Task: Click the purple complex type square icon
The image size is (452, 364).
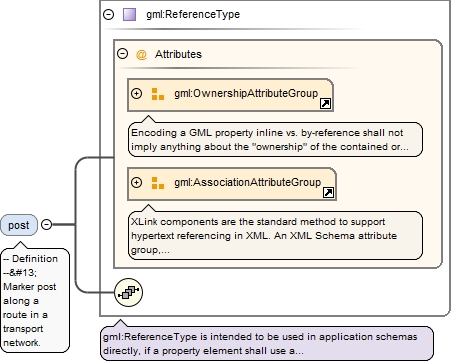Action: pyautogui.click(x=129, y=15)
